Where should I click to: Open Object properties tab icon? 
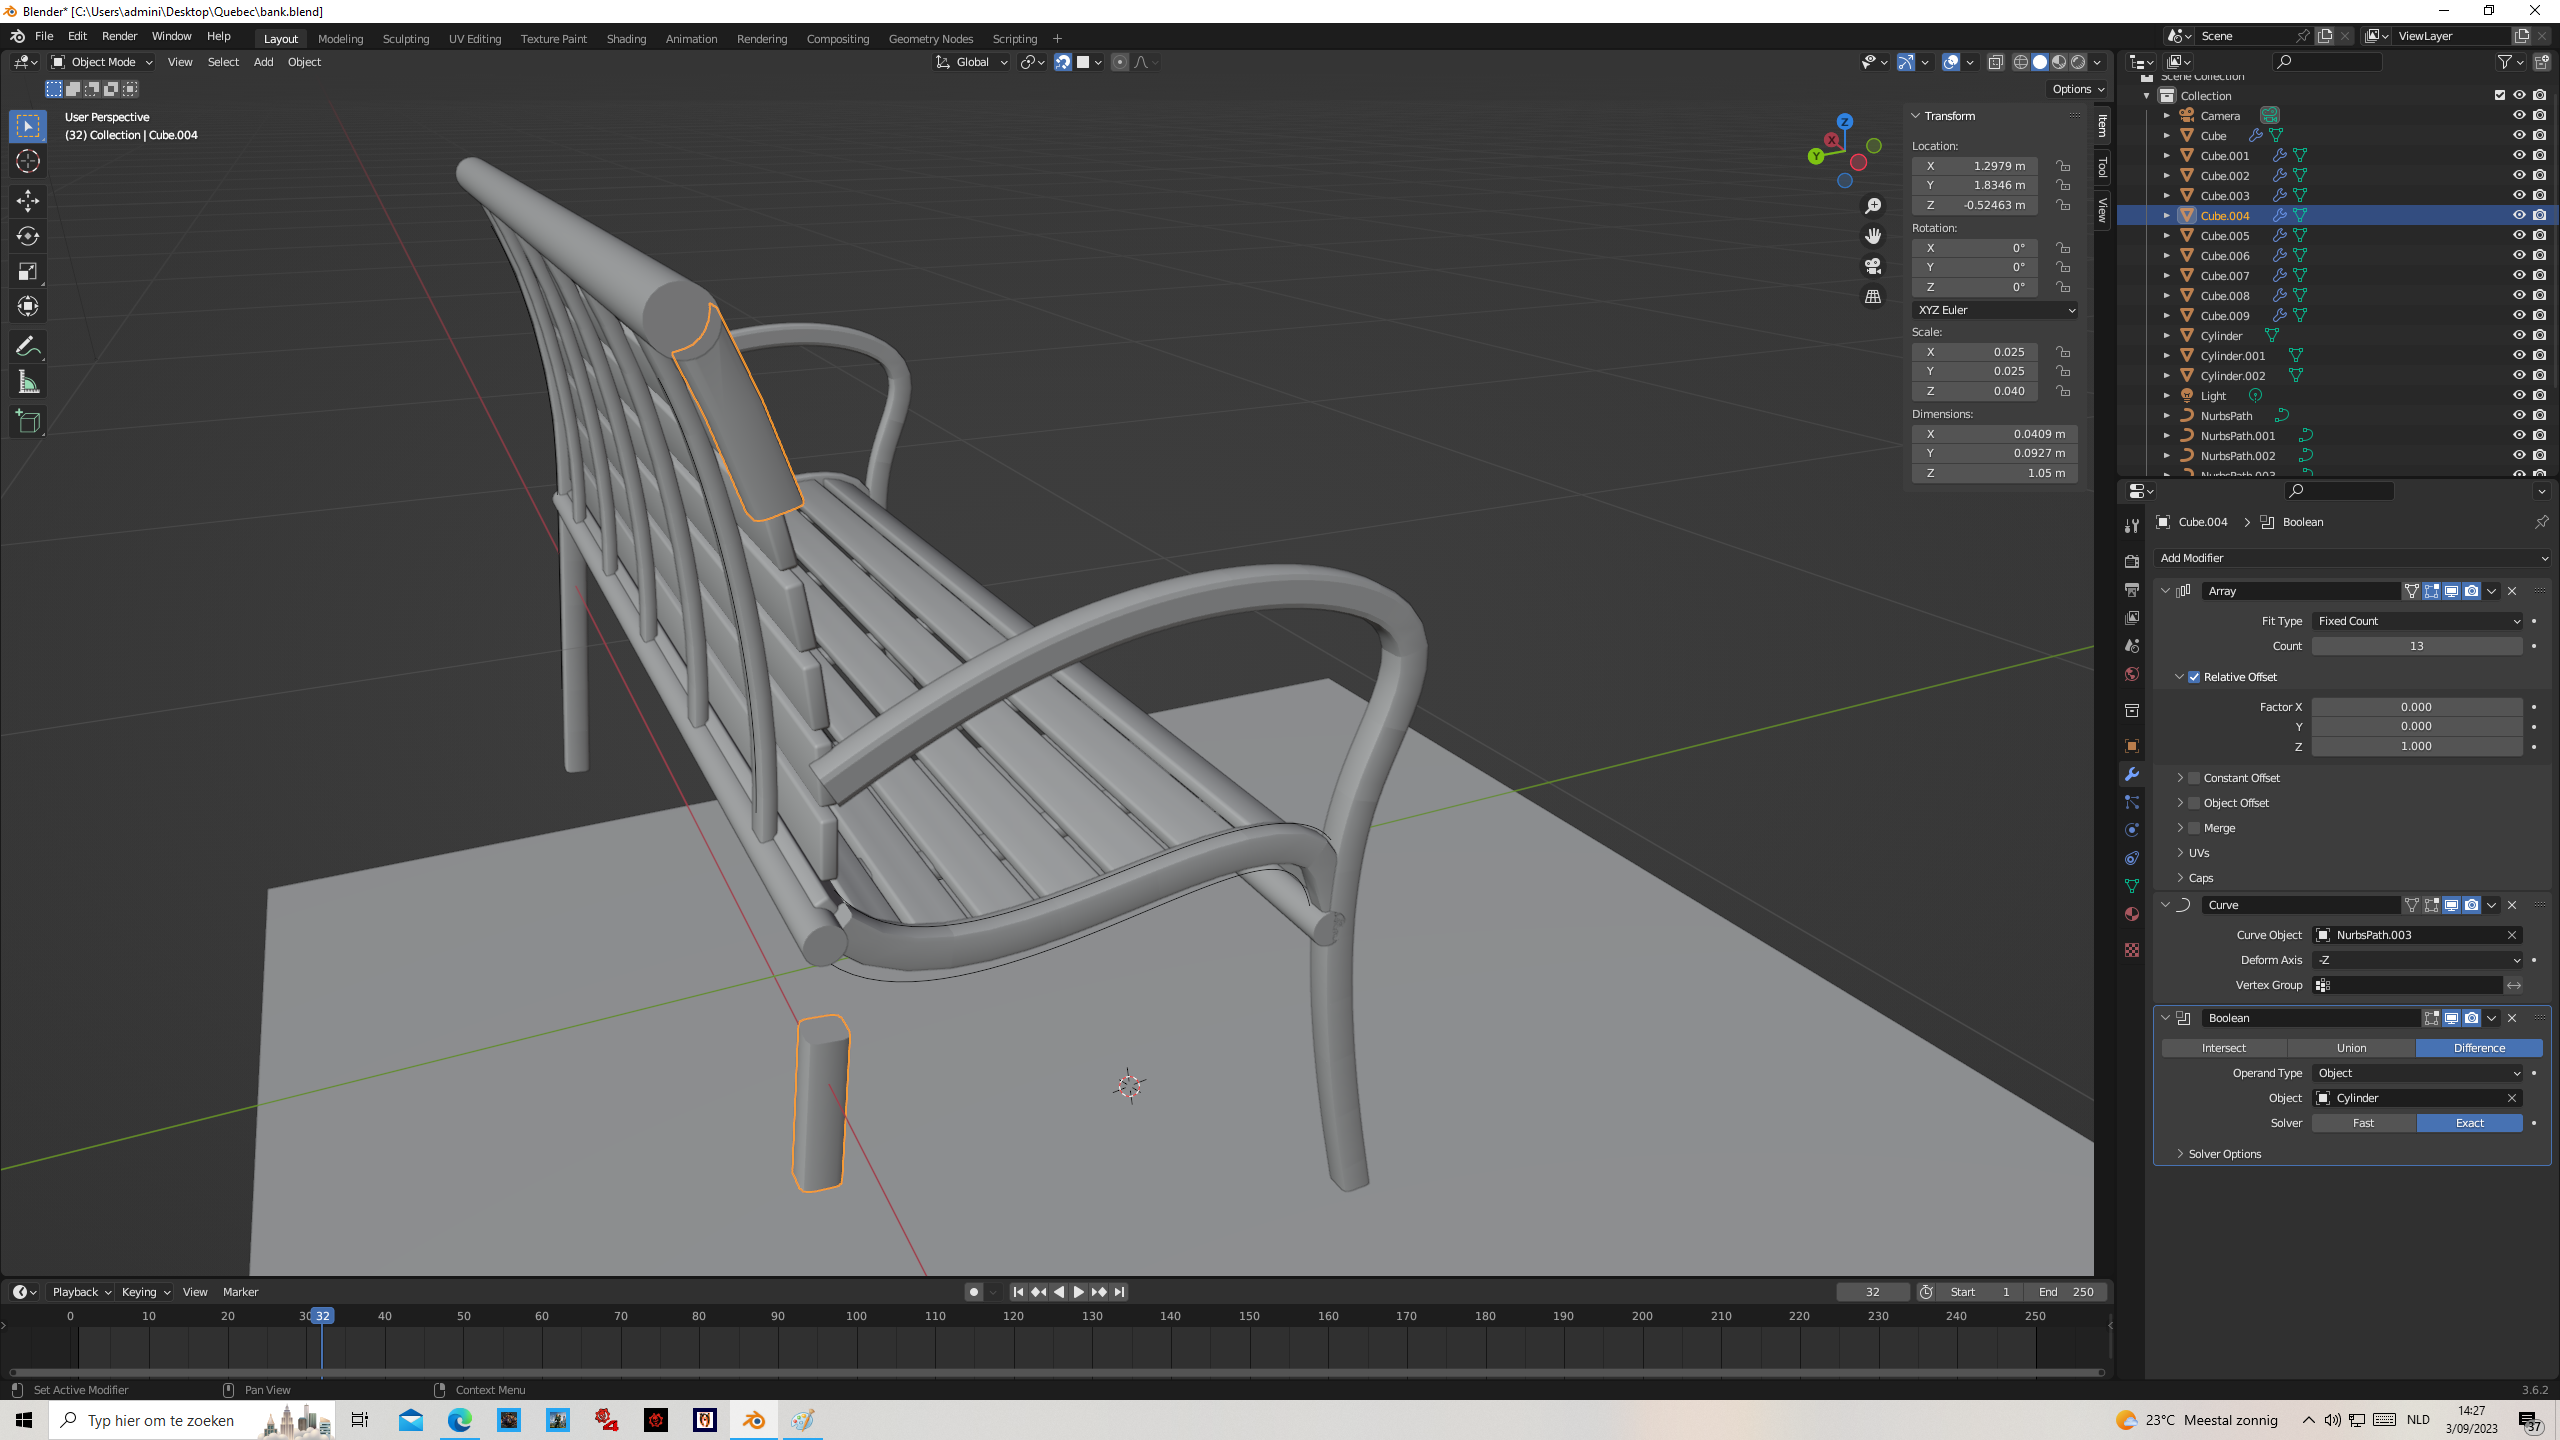2132,746
